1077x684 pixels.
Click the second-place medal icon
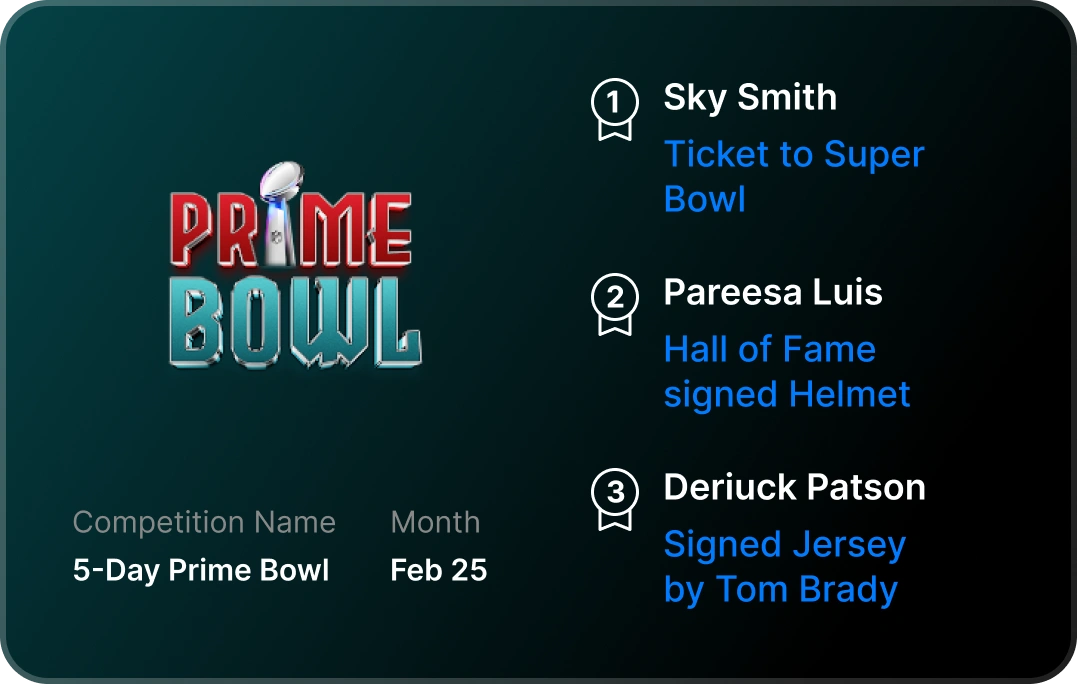[615, 303]
